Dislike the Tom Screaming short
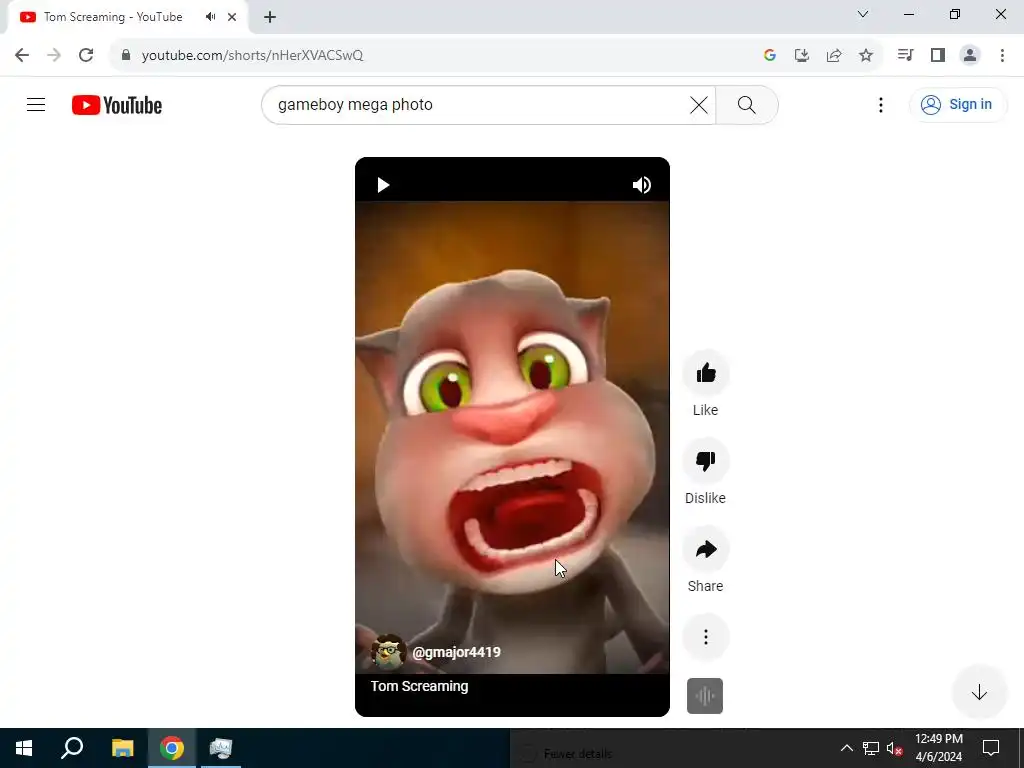Image resolution: width=1024 pixels, height=768 pixels. pos(705,461)
